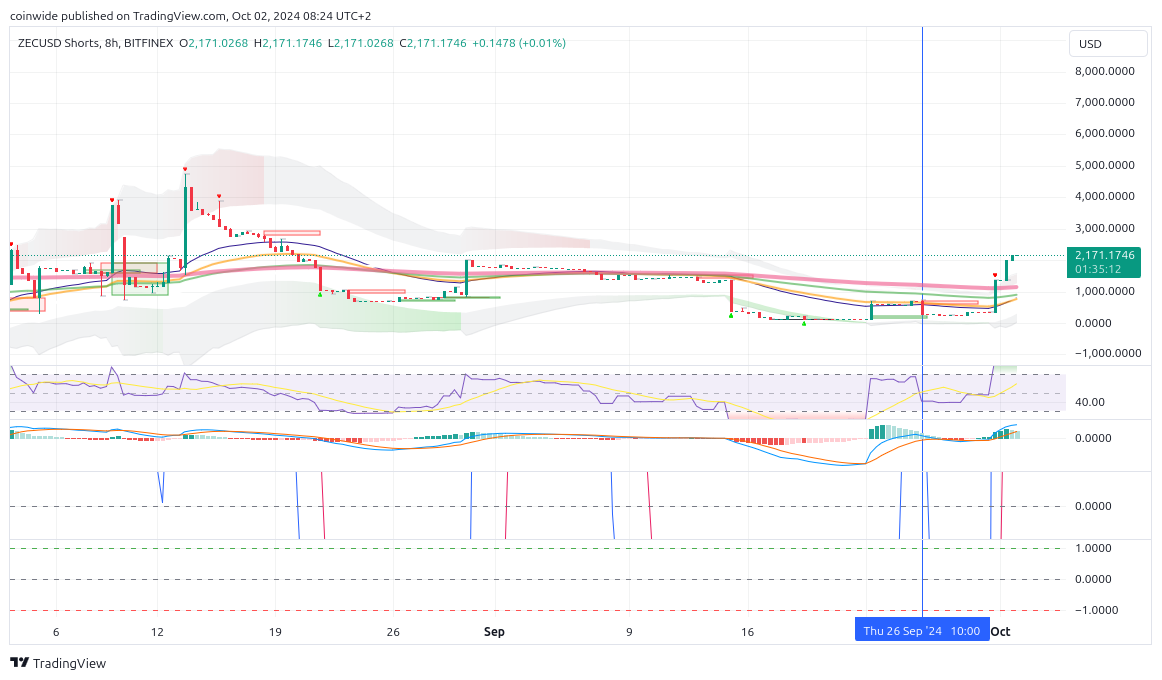Click the 6 date label on time axis

pyautogui.click(x=56, y=632)
